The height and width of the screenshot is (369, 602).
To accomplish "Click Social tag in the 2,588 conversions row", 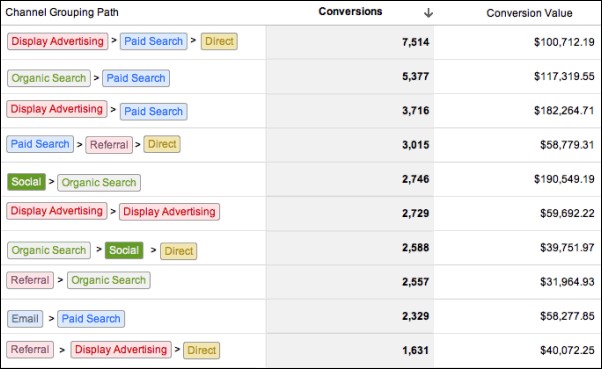I will 124,250.
